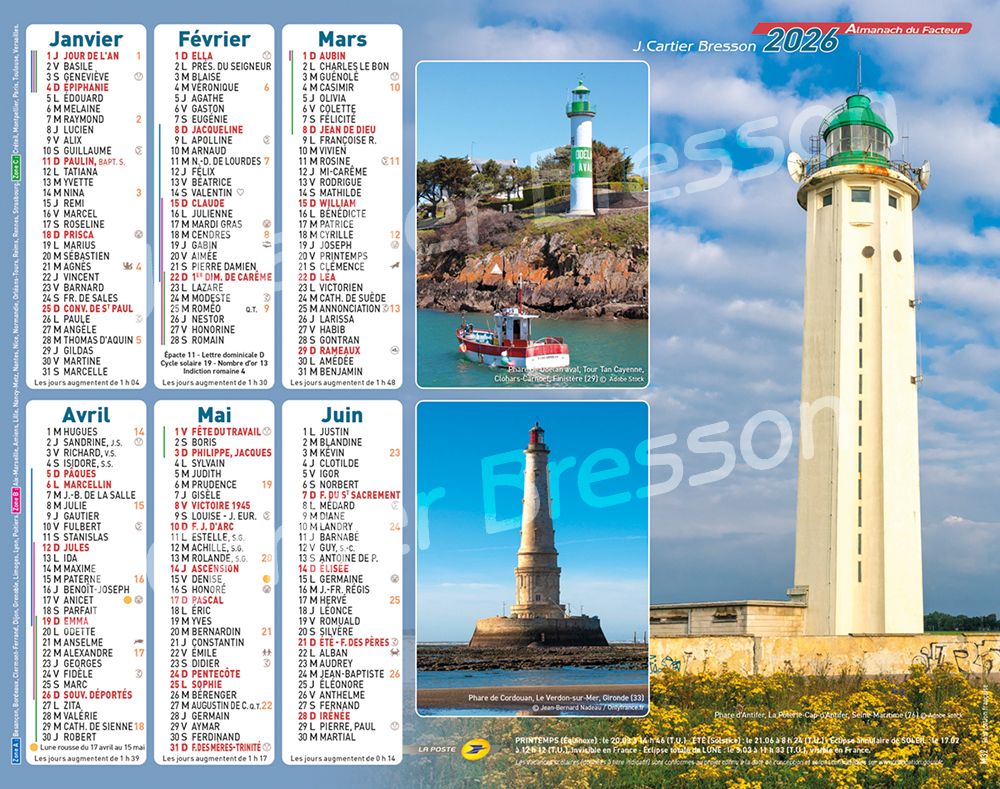Click the orange Lune rousse legend dot
This screenshot has height=789, width=1000.
[x=37, y=746]
